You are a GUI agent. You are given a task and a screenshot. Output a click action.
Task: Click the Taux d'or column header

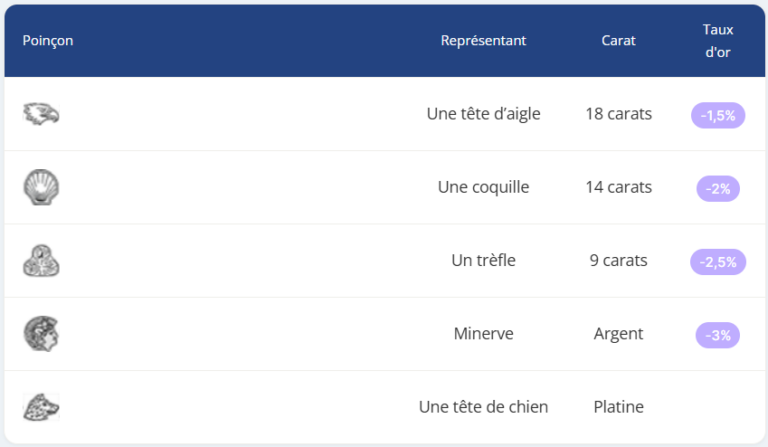pyautogui.click(x=718, y=41)
